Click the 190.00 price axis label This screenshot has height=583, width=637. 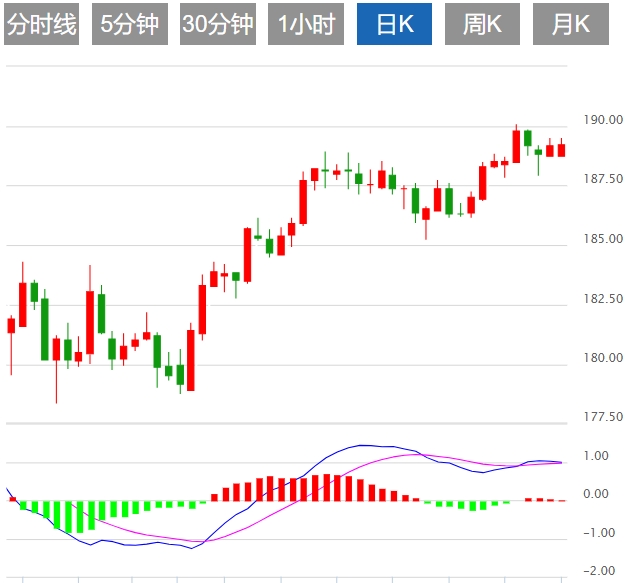603,120
